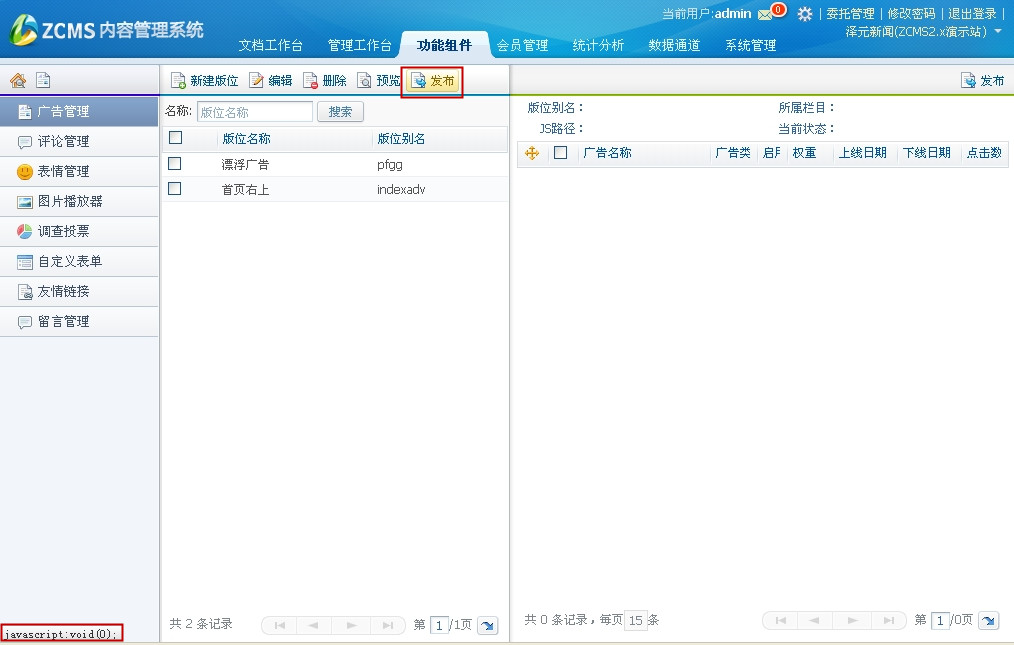Screen dimensions: 1014x645
Task: Expand the 泽元新闻 site selector dropdown
Action: pyautogui.click(x=997, y=32)
